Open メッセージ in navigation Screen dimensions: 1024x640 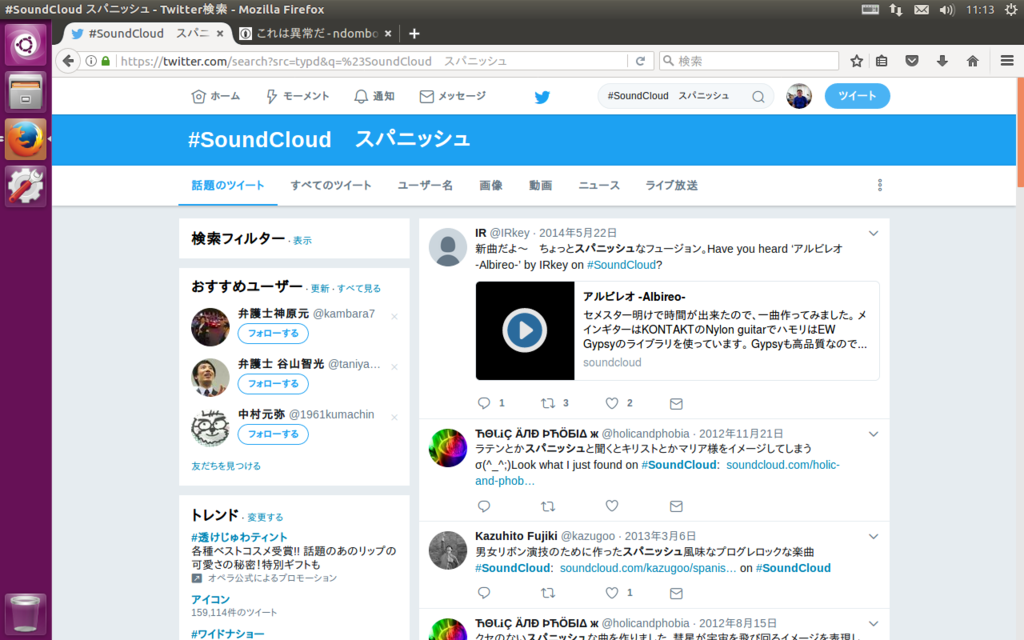point(453,96)
